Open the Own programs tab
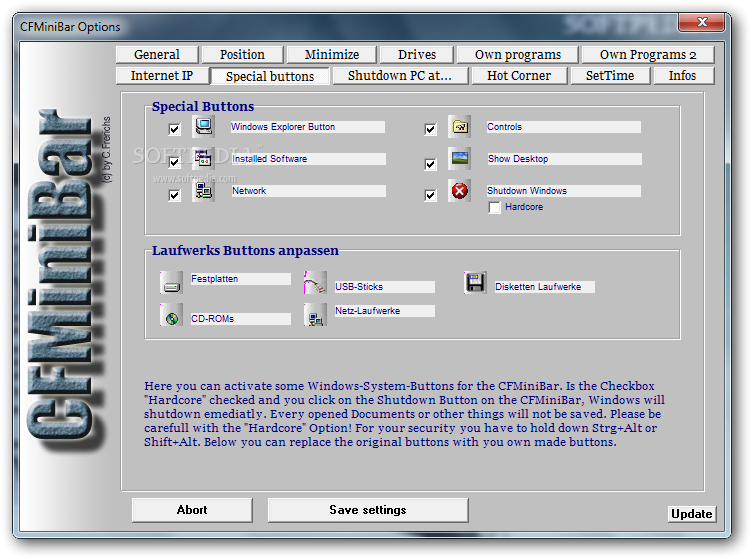Image resolution: width=752 pixels, height=559 pixels. pyautogui.click(x=518, y=55)
